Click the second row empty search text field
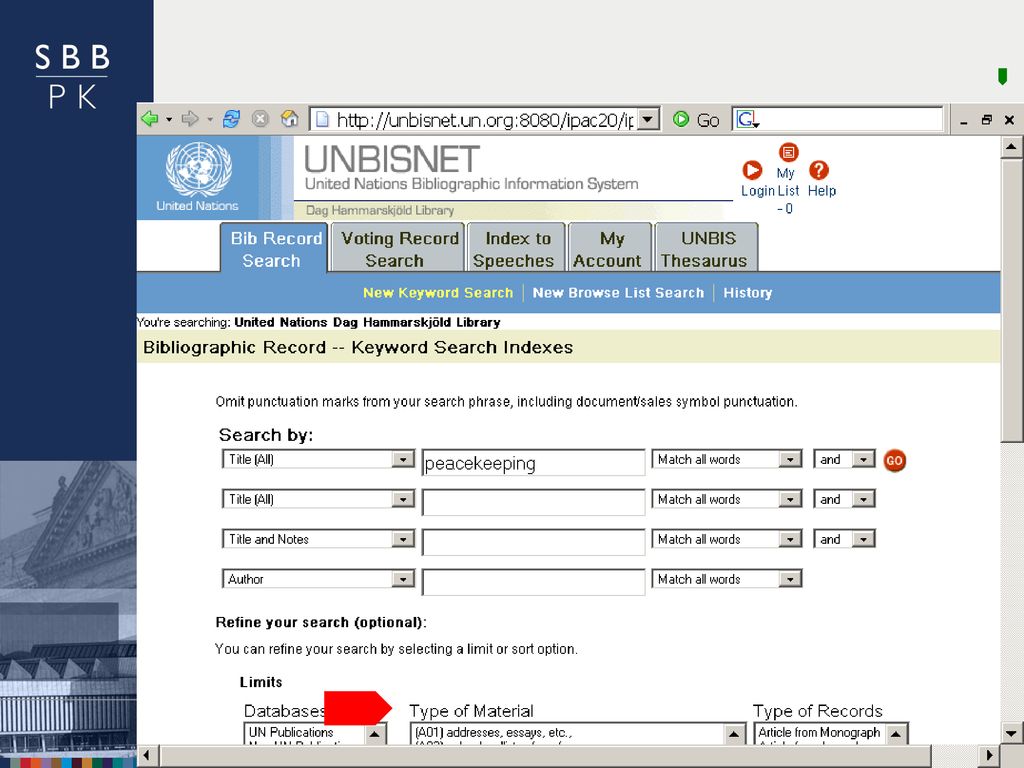 click(534, 503)
